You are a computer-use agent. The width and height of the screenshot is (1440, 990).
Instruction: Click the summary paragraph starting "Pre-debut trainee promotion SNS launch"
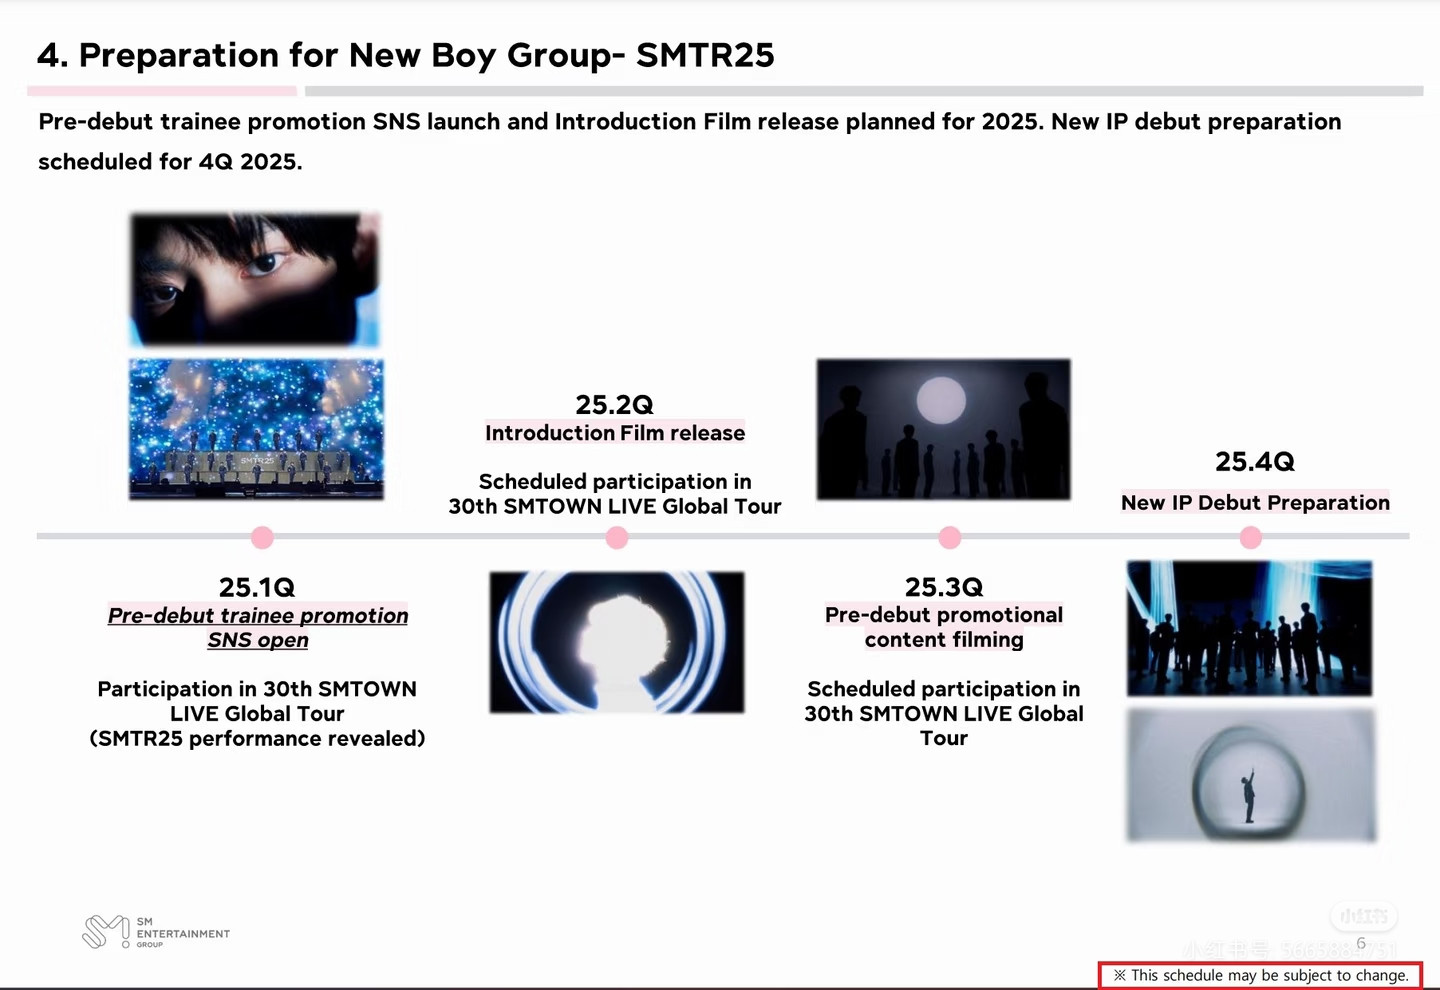pyautogui.click(x=690, y=141)
